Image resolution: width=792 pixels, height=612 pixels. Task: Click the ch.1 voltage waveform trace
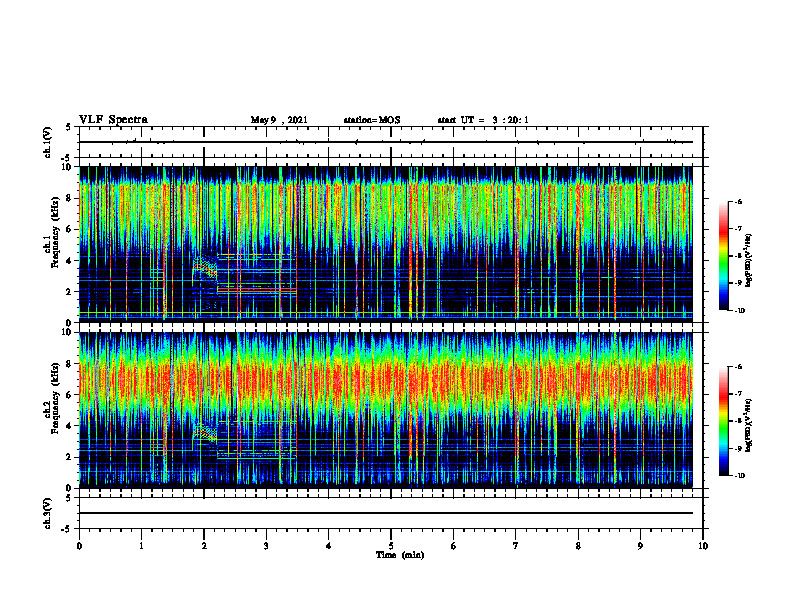point(386,142)
